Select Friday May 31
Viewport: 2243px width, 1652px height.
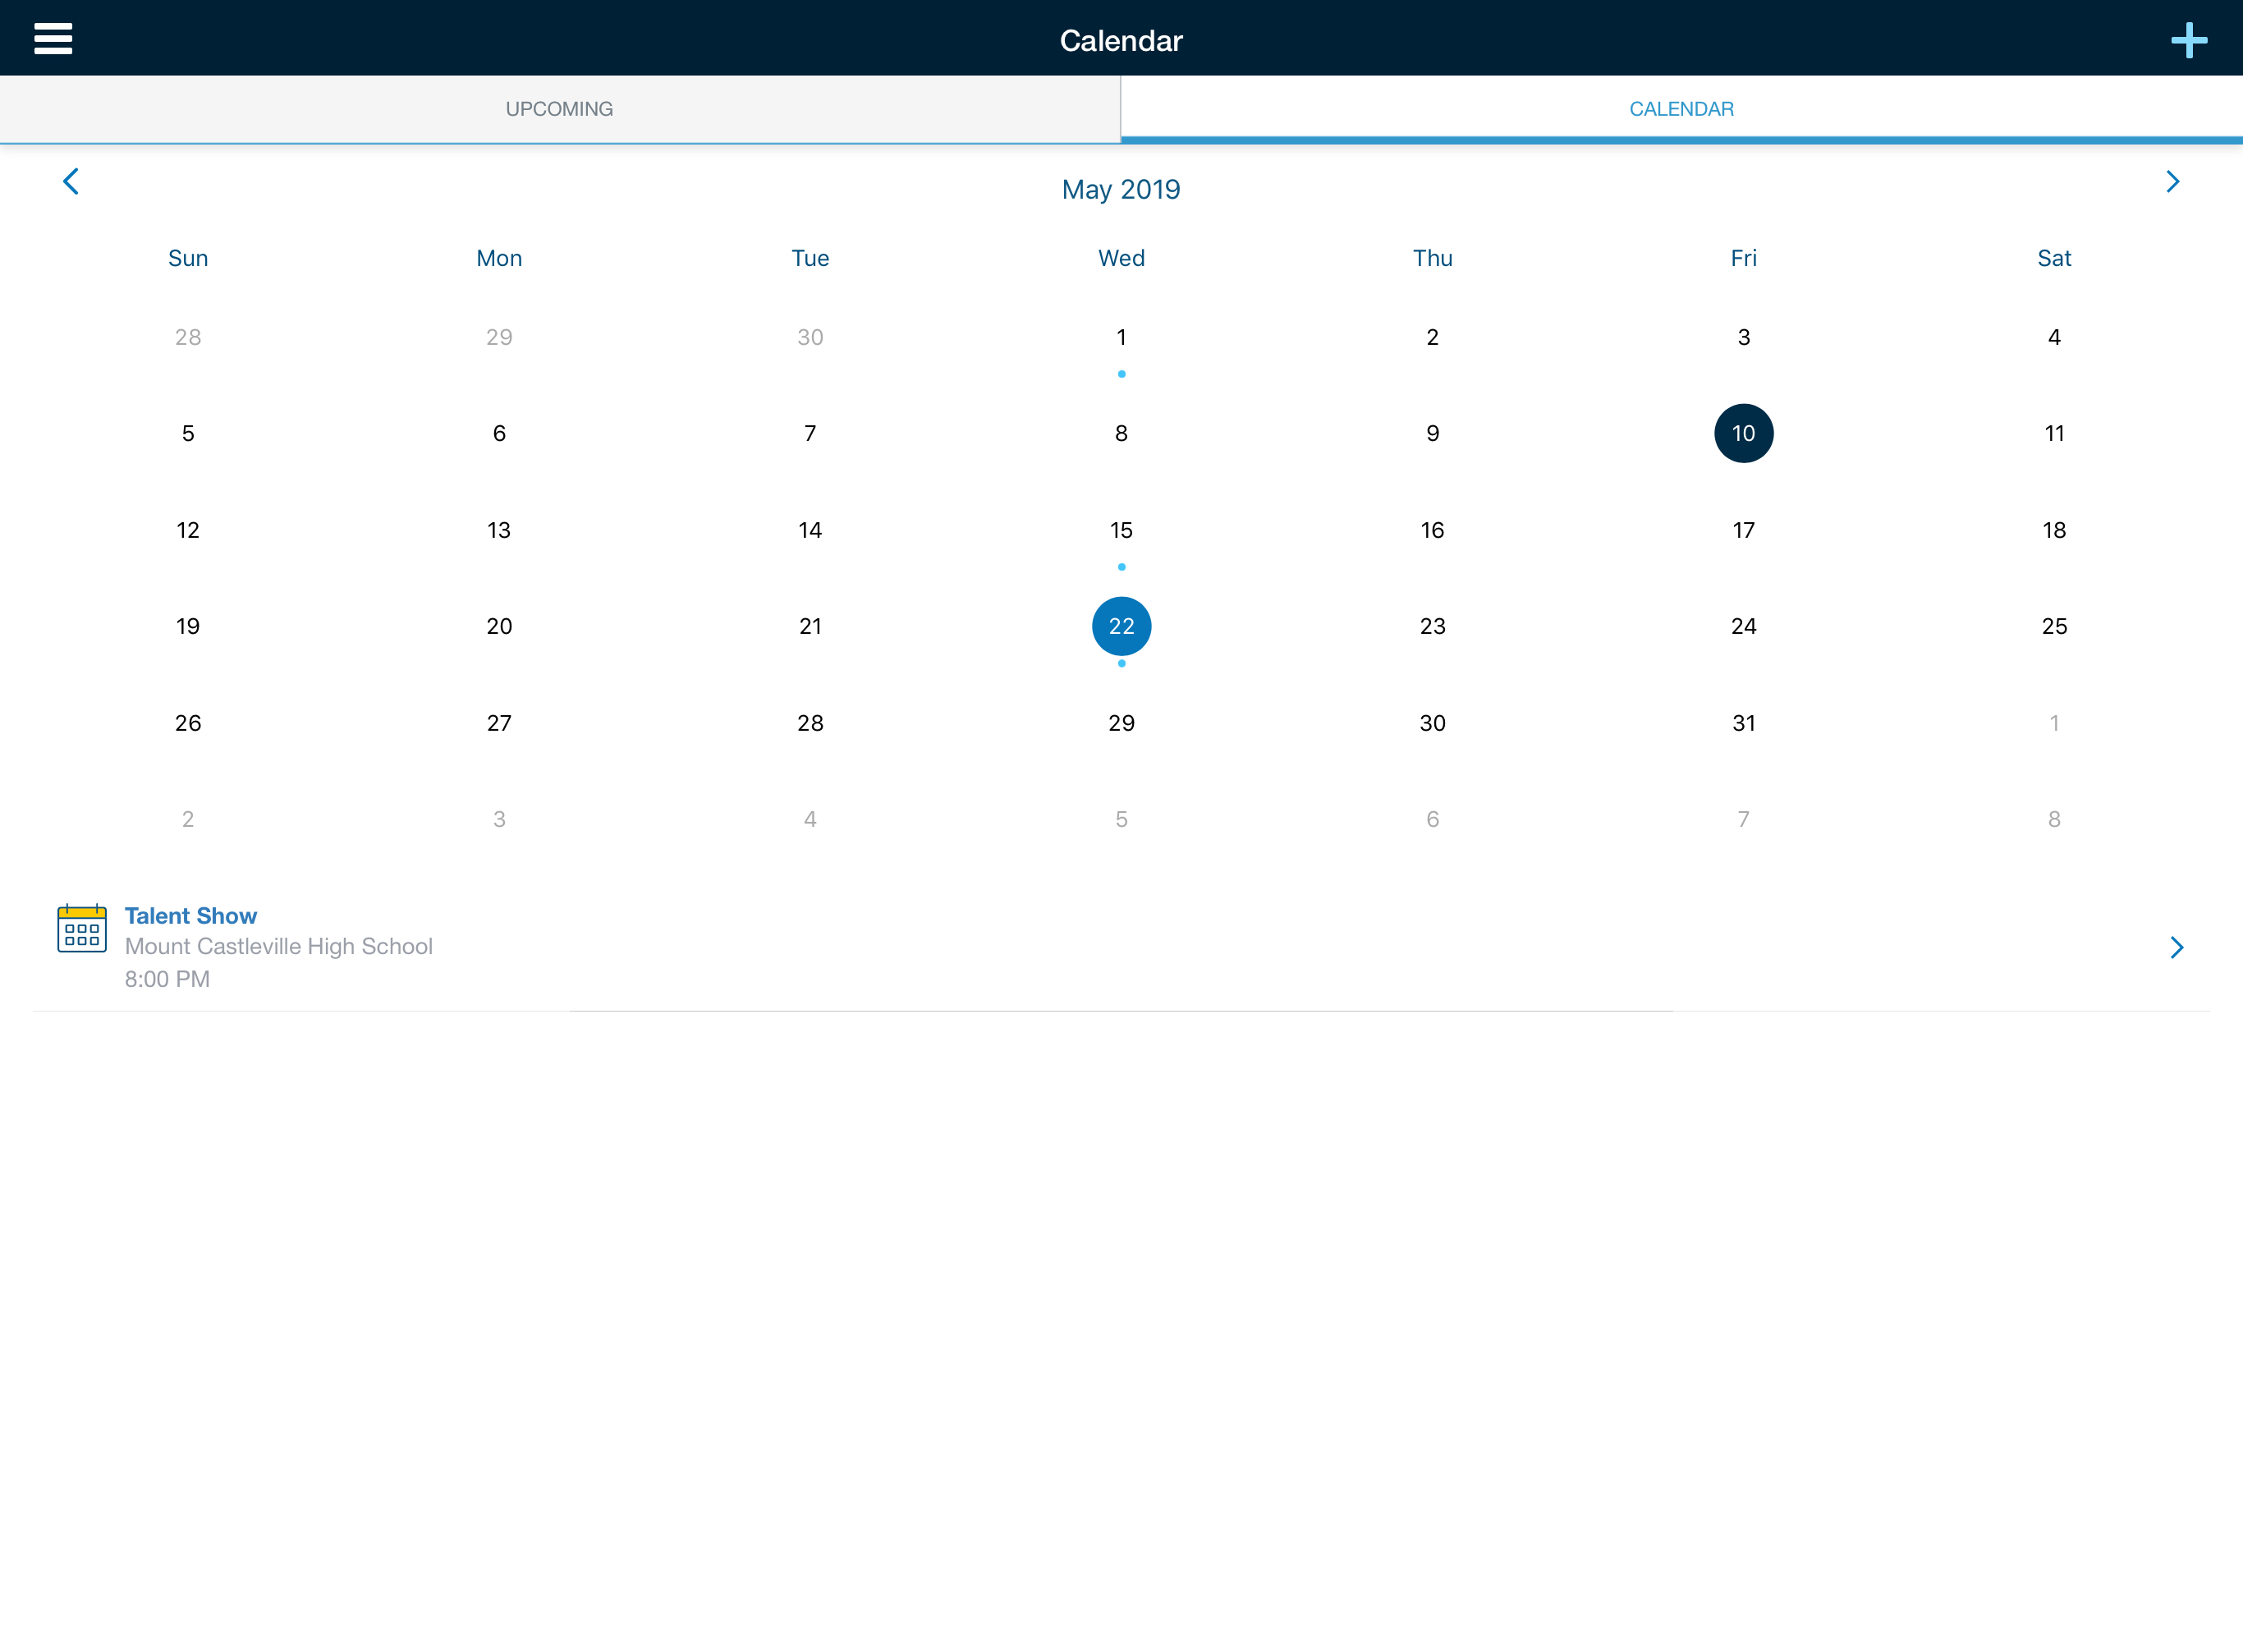tap(1743, 723)
